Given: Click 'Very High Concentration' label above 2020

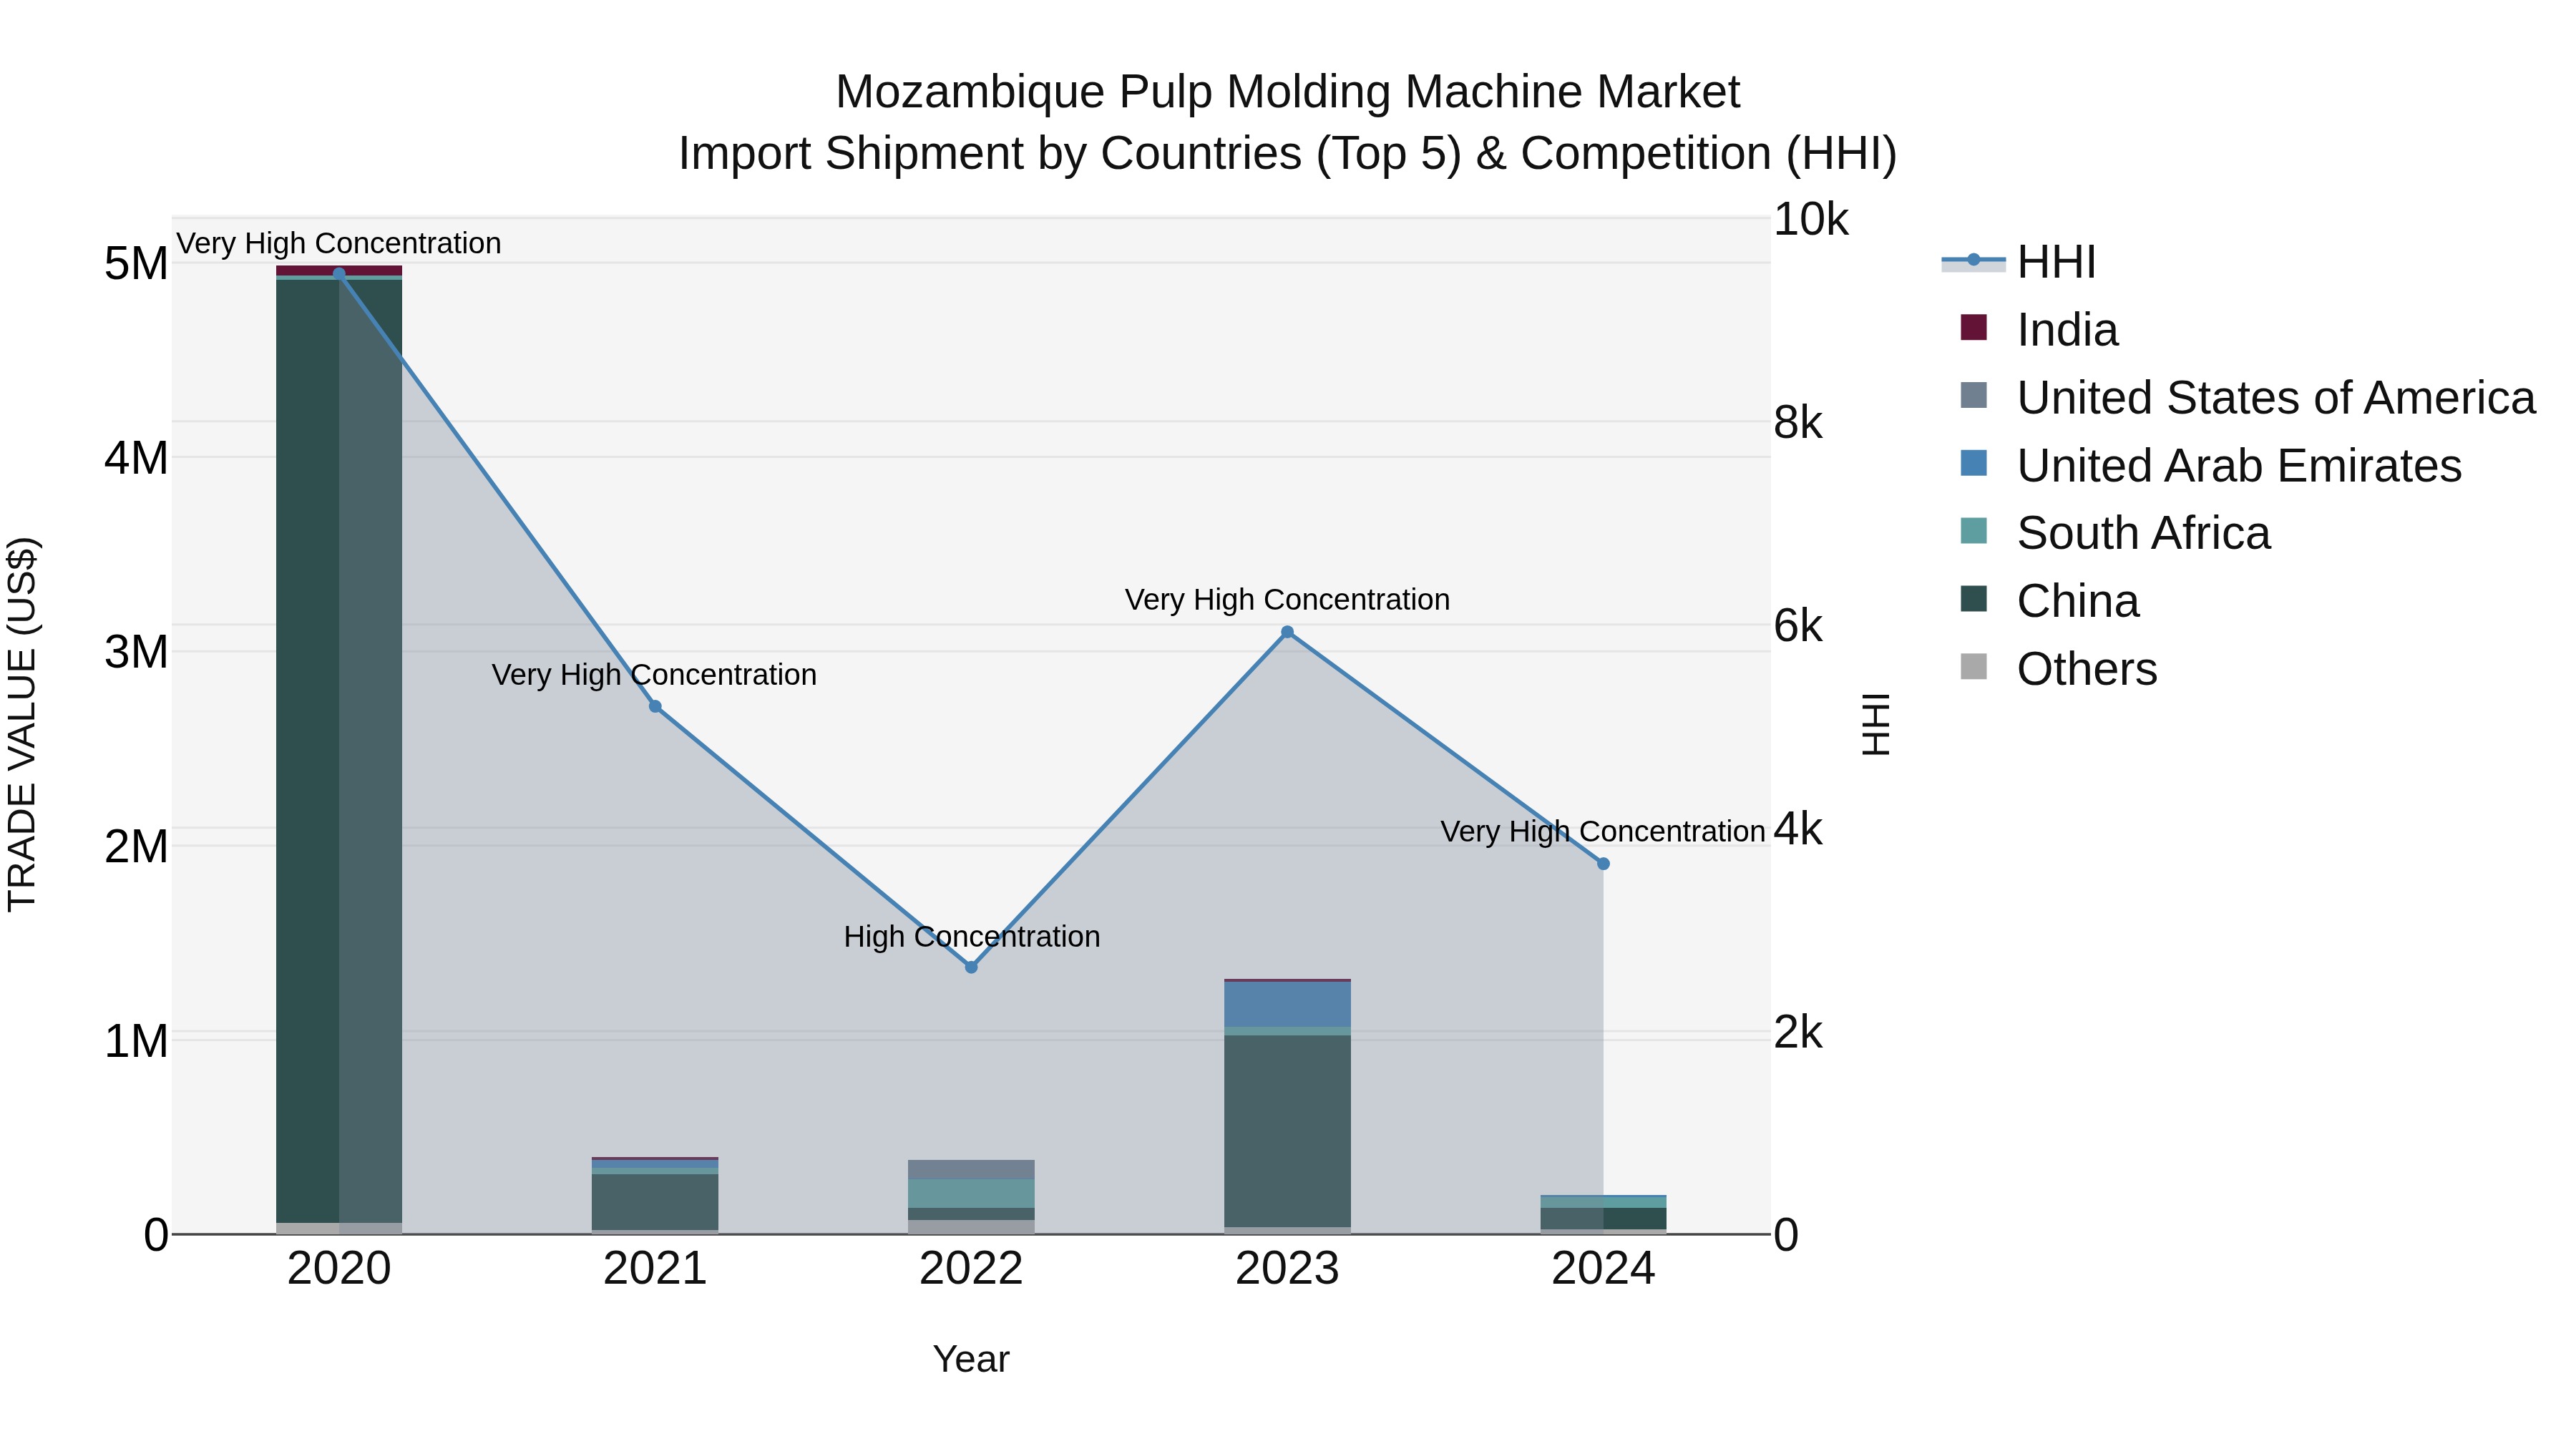Looking at the screenshot, I should [339, 244].
